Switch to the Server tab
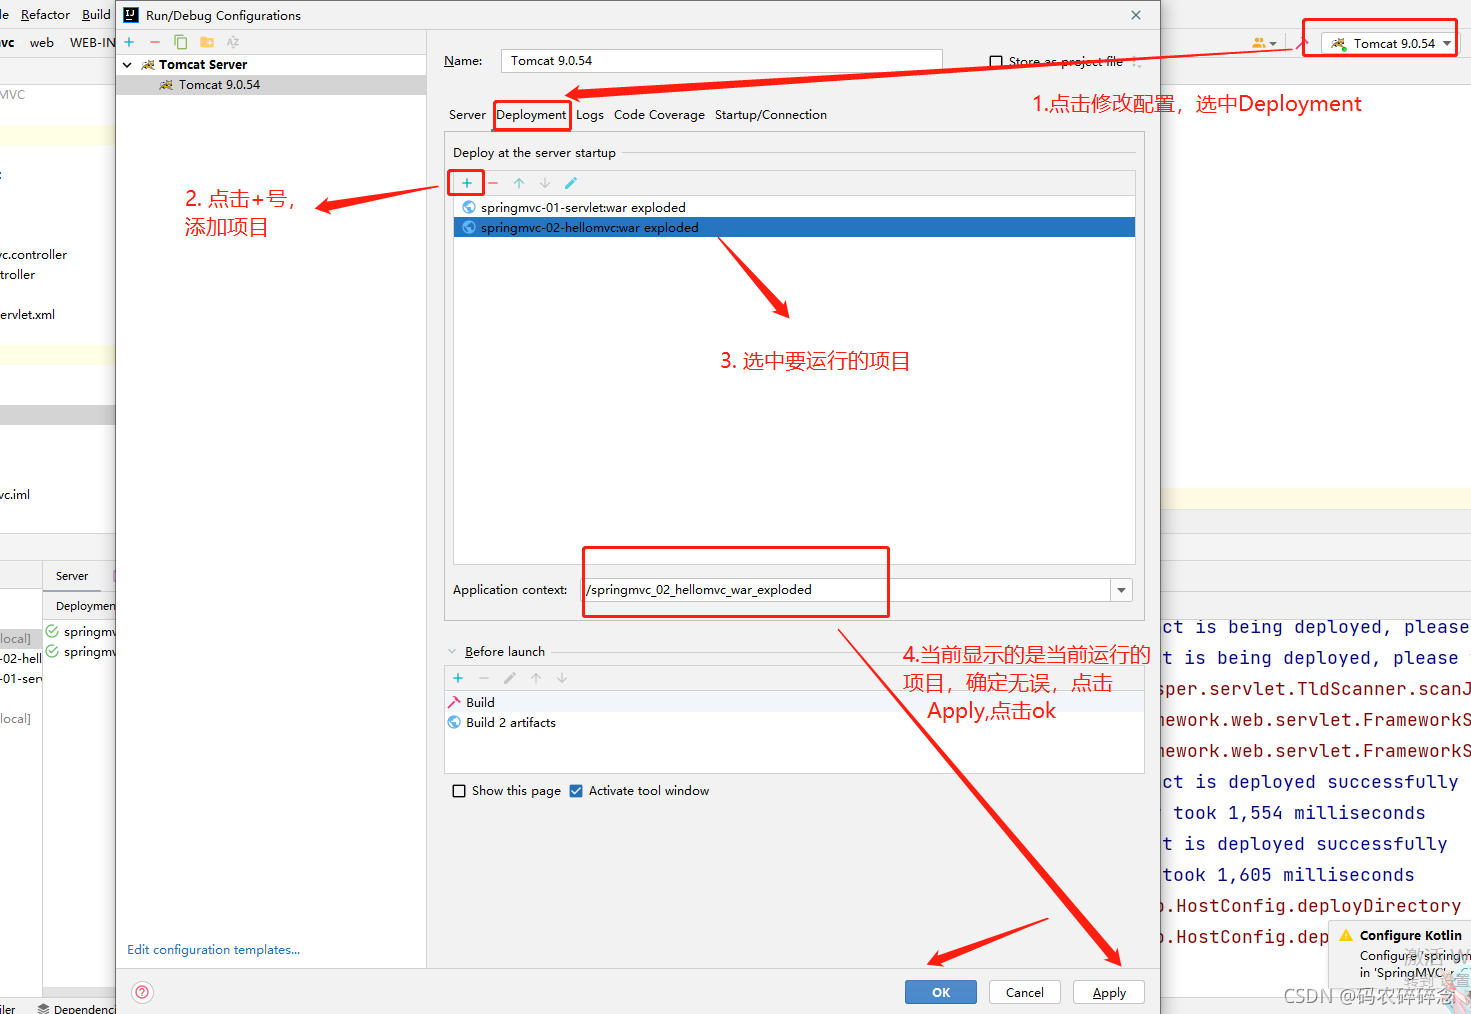 pyautogui.click(x=467, y=115)
